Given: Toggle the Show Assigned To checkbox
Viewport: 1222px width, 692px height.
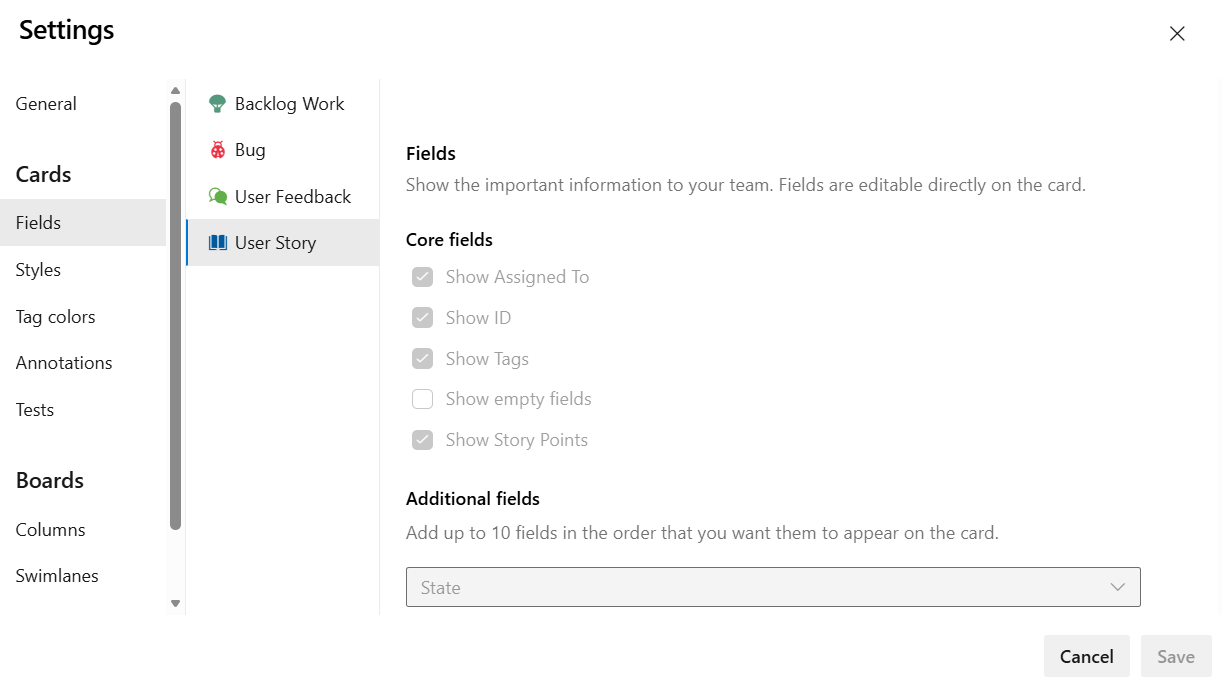Looking at the screenshot, I should point(422,276).
